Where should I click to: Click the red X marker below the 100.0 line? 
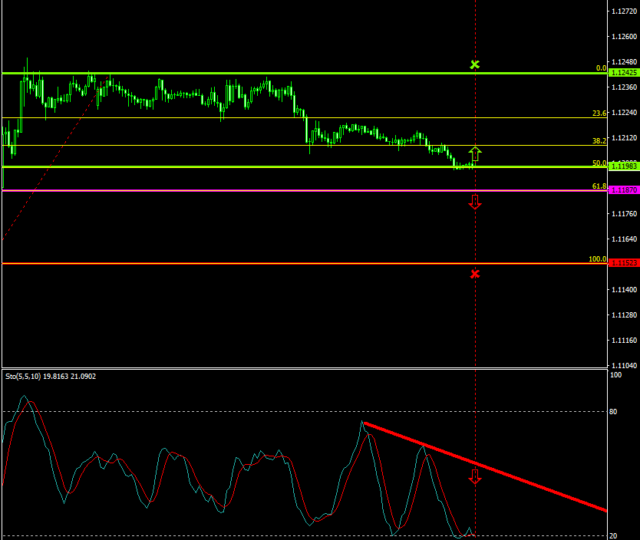click(x=475, y=273)
